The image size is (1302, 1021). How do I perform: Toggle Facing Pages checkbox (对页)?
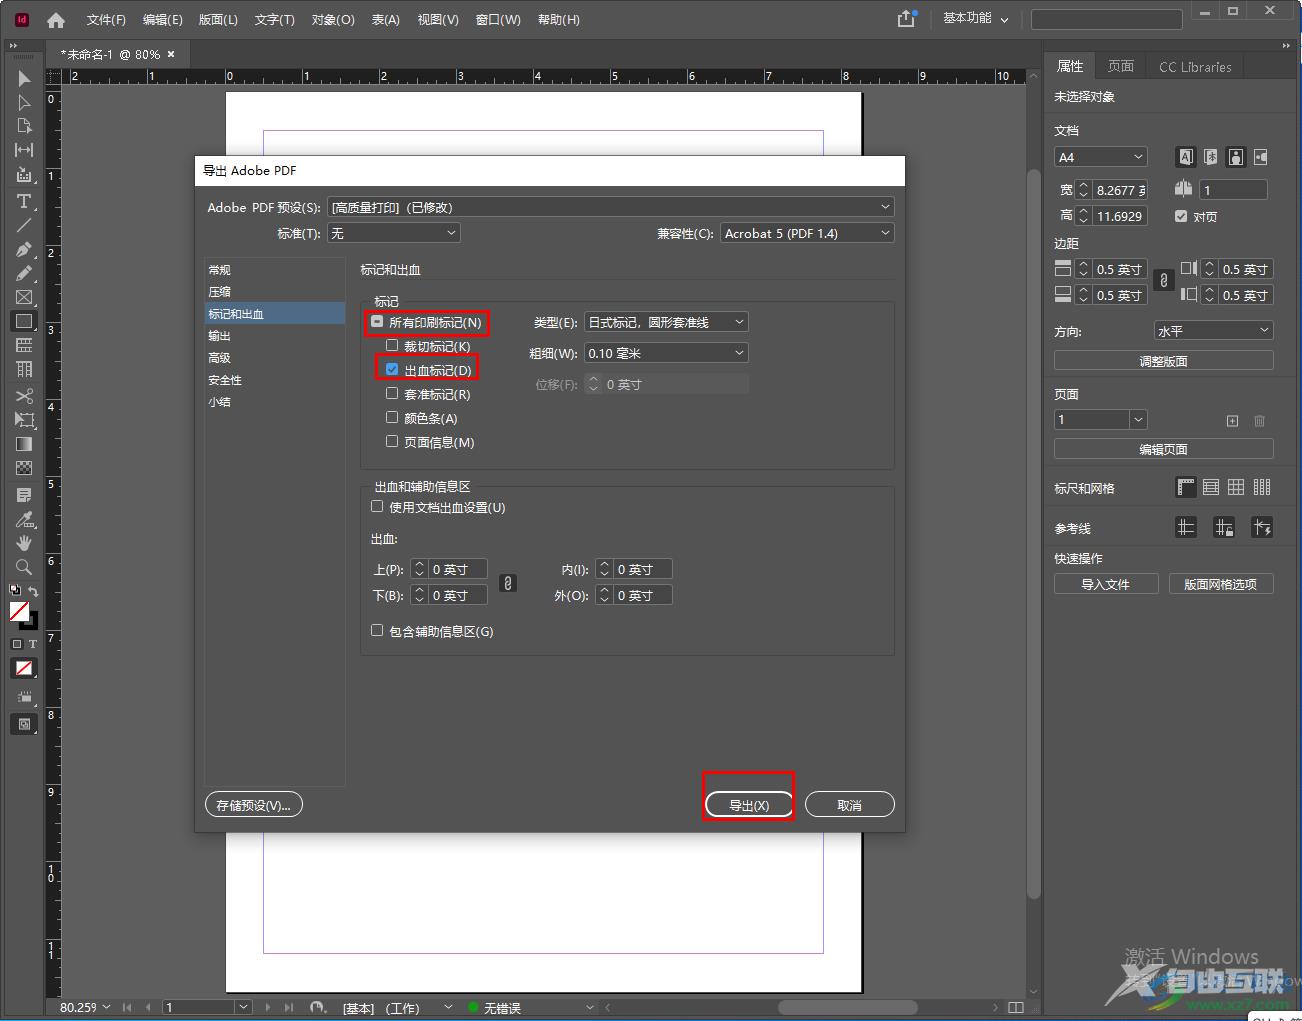[x=1181, y=216]
